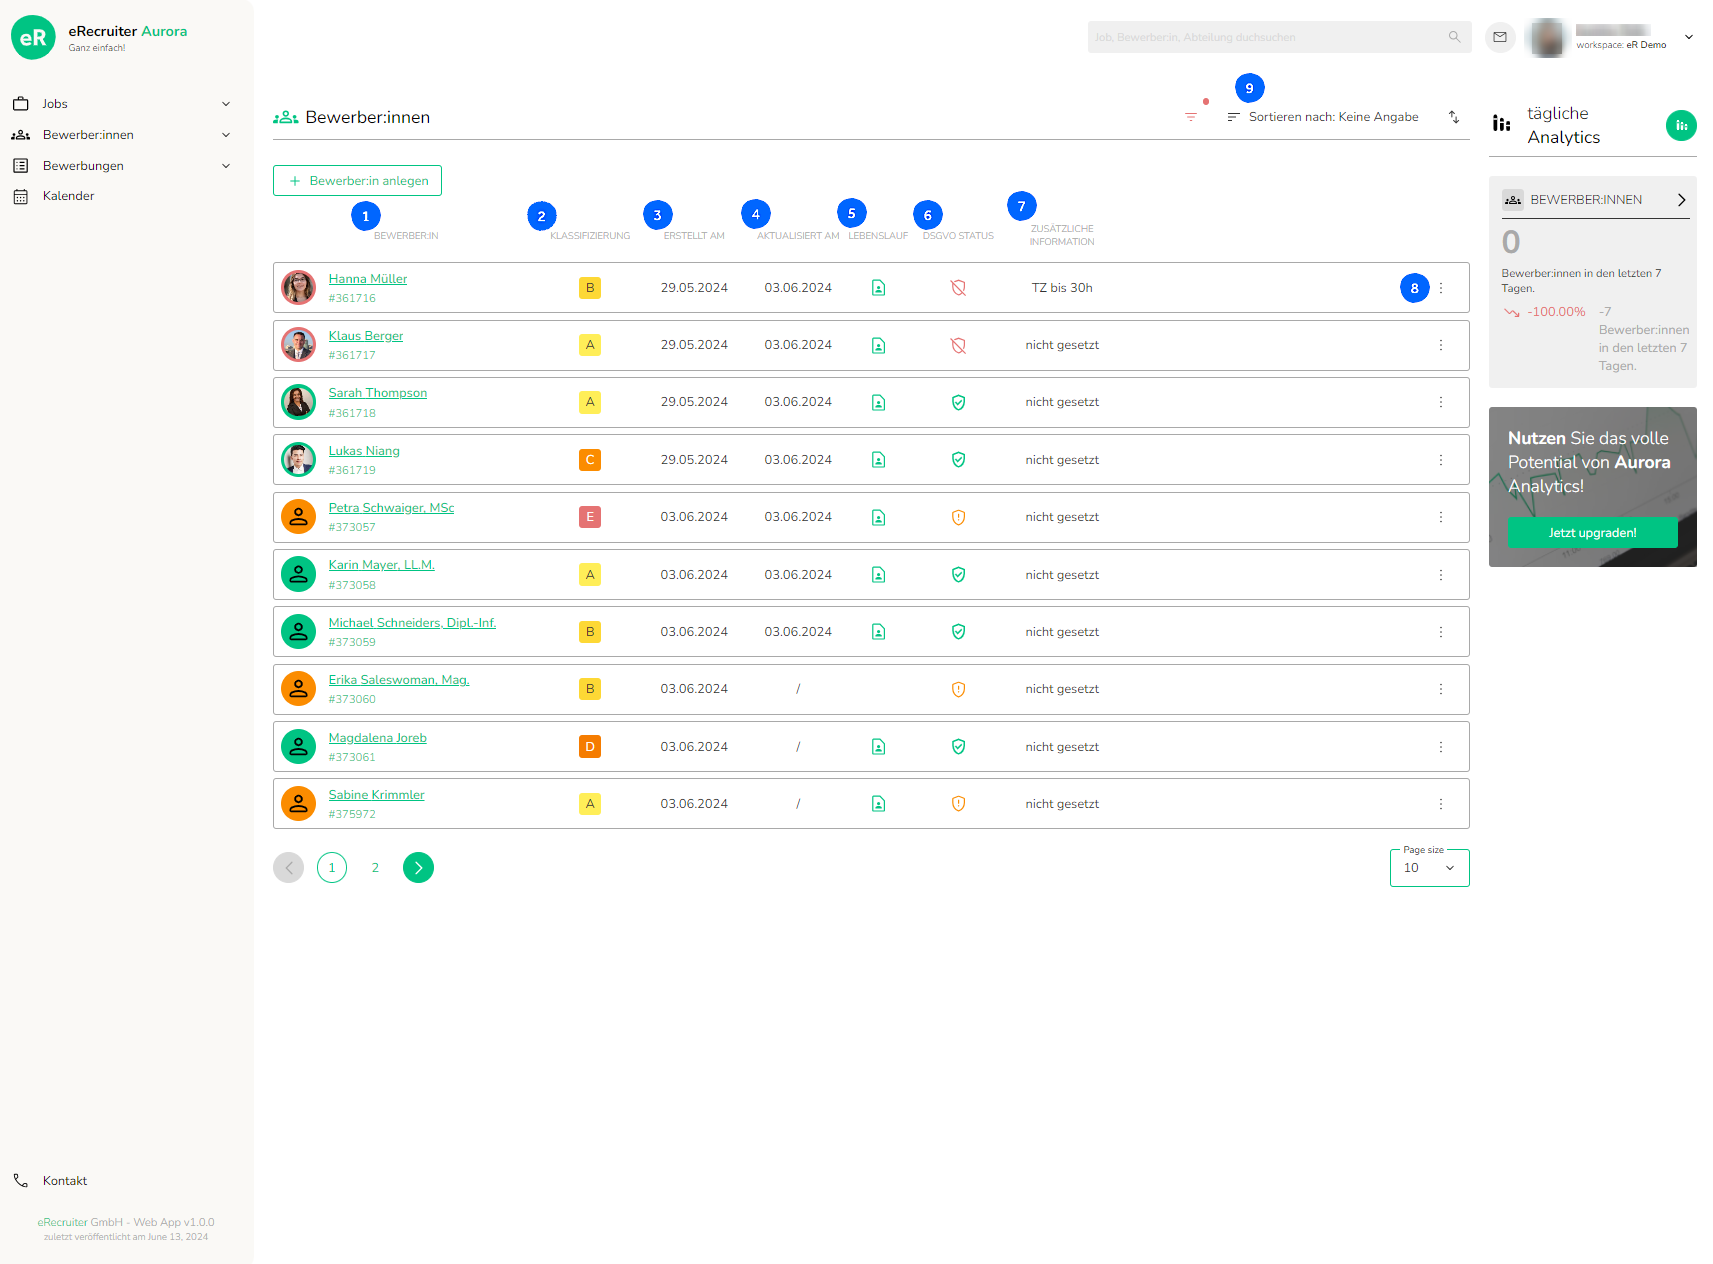
Task: Select page 1 in pagination
Action: point(332,868)
